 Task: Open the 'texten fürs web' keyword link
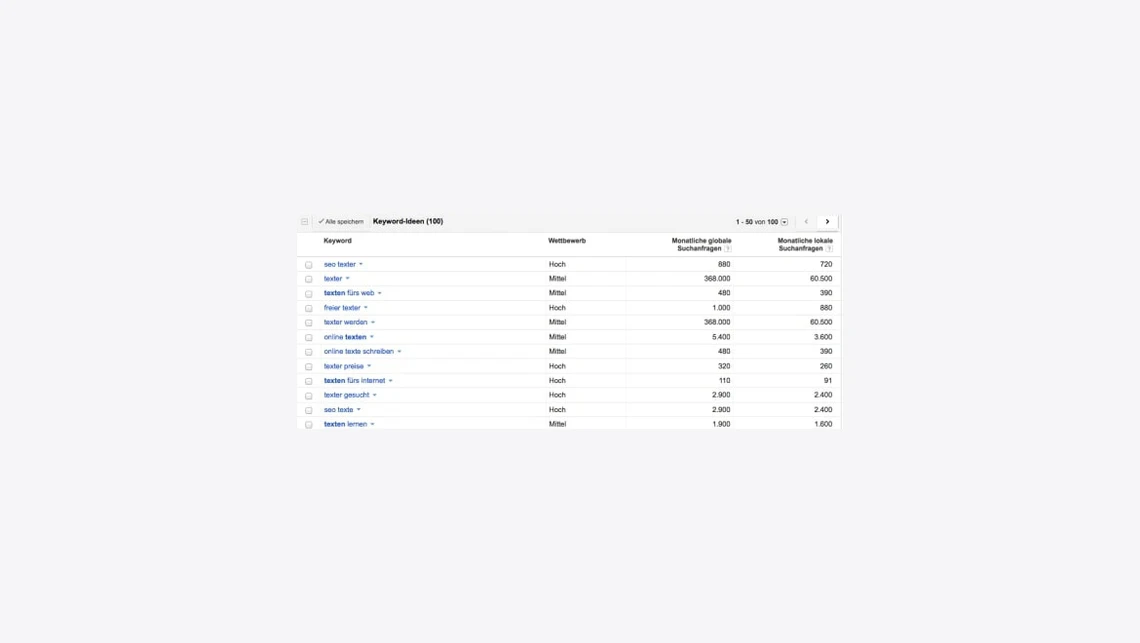pyautogui.click(x=349, y=293)
